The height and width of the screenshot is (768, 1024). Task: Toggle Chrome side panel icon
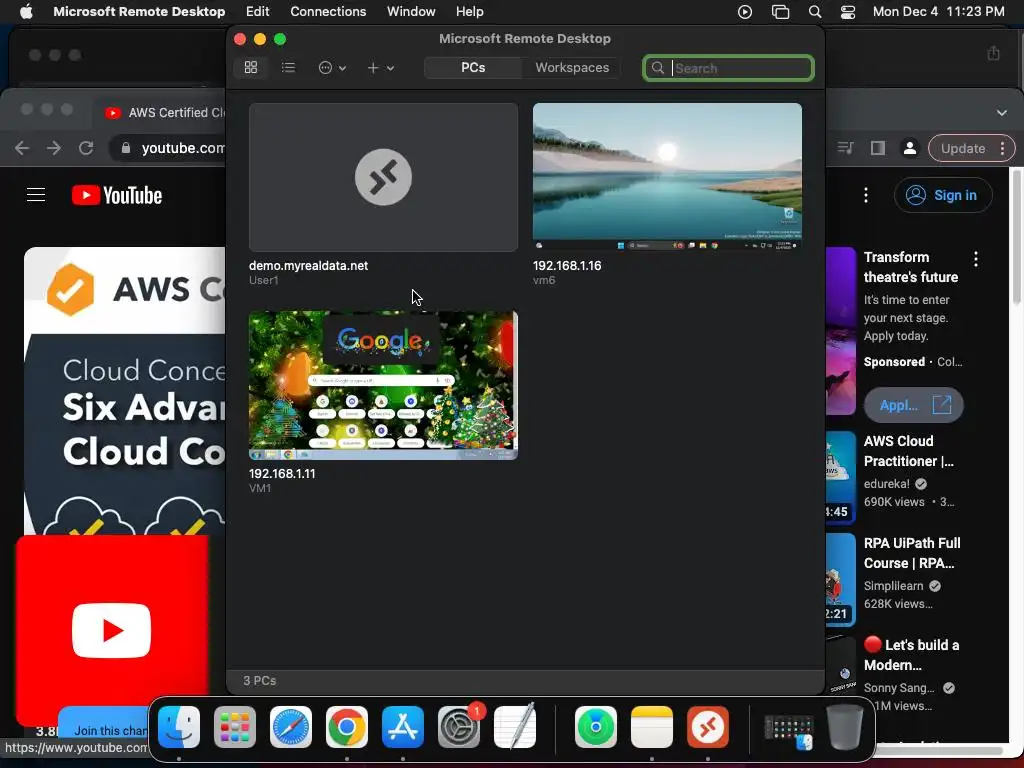click(878, 148)
